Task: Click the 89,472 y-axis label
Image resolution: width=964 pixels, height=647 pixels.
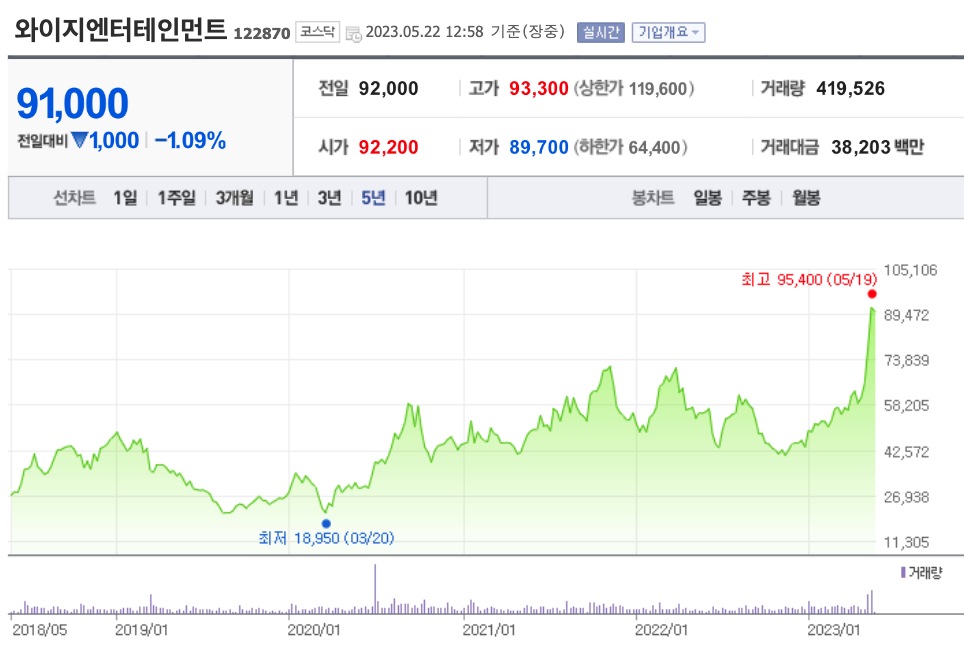Action: click(x=906, y=316)
